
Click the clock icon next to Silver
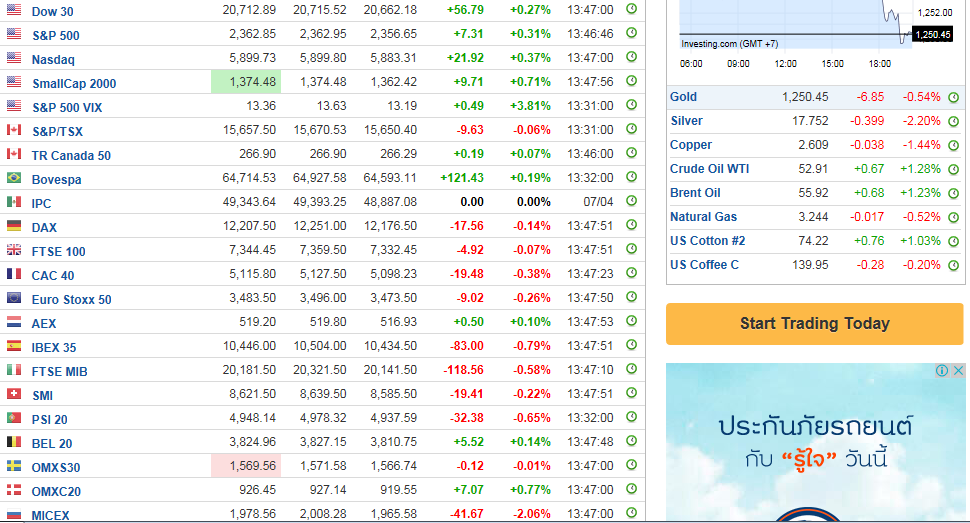point(953,121)
